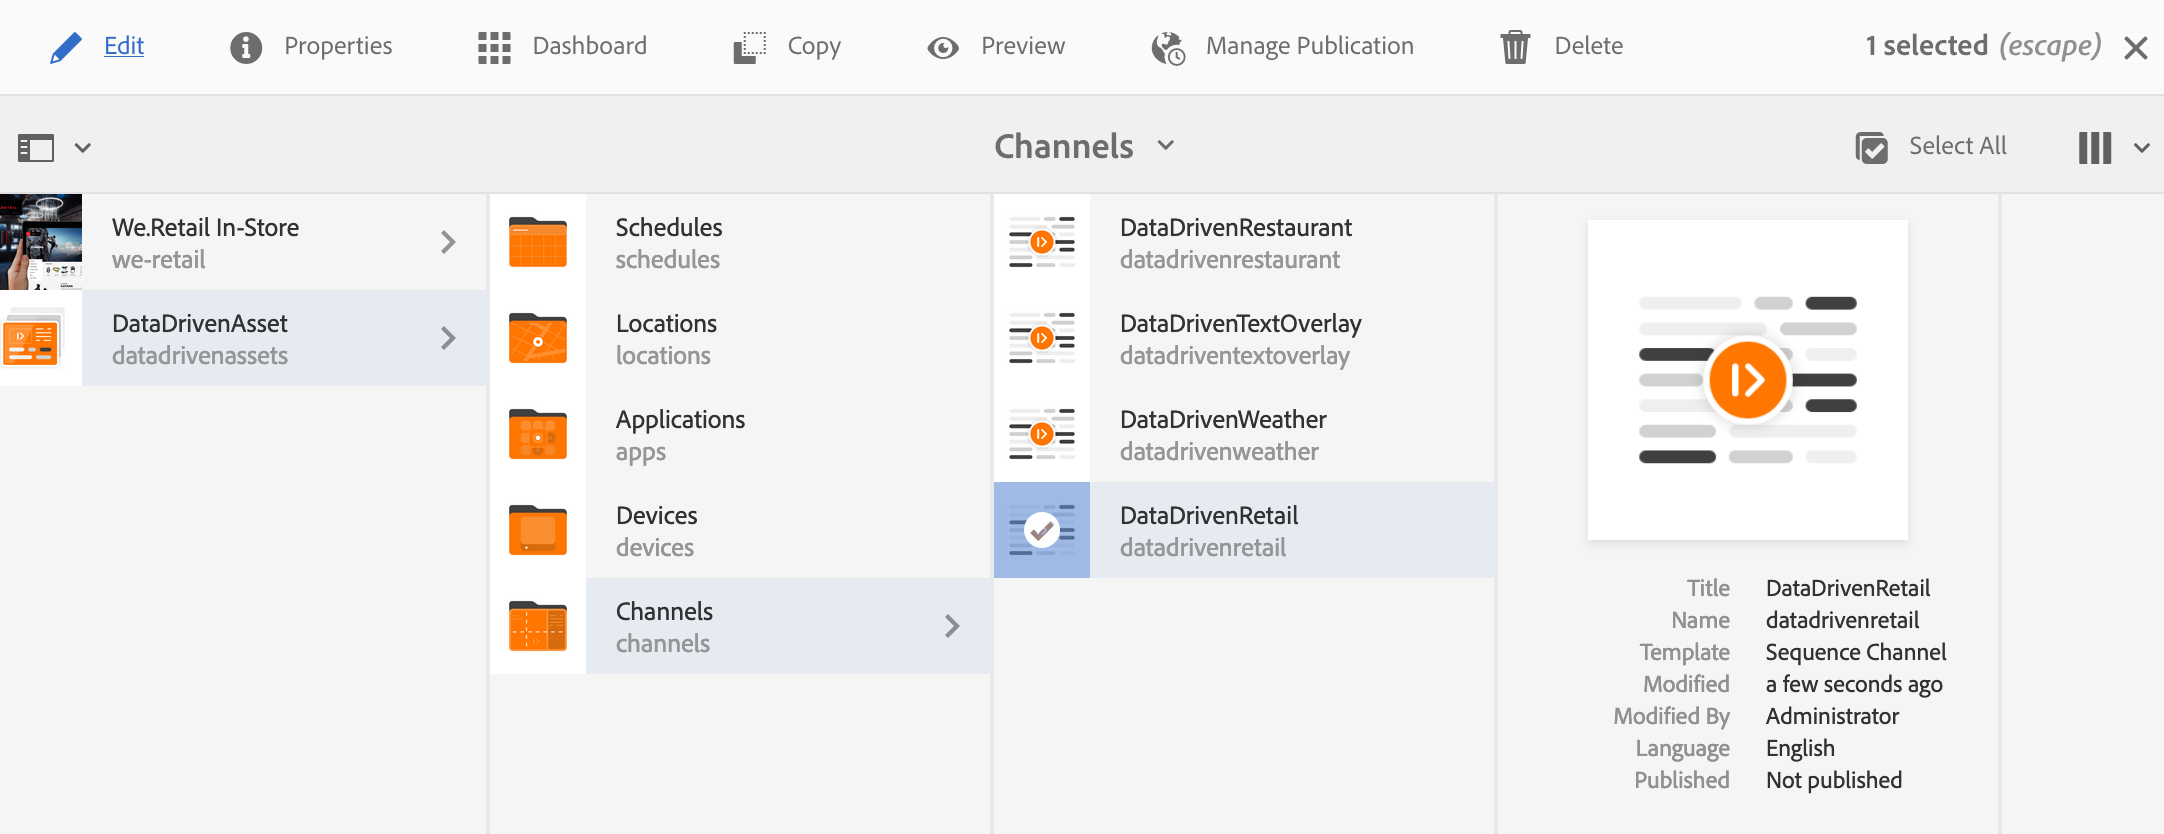
Task: Click the DataDrivenRetail preview thumbnail
Action: [1747, 380]
